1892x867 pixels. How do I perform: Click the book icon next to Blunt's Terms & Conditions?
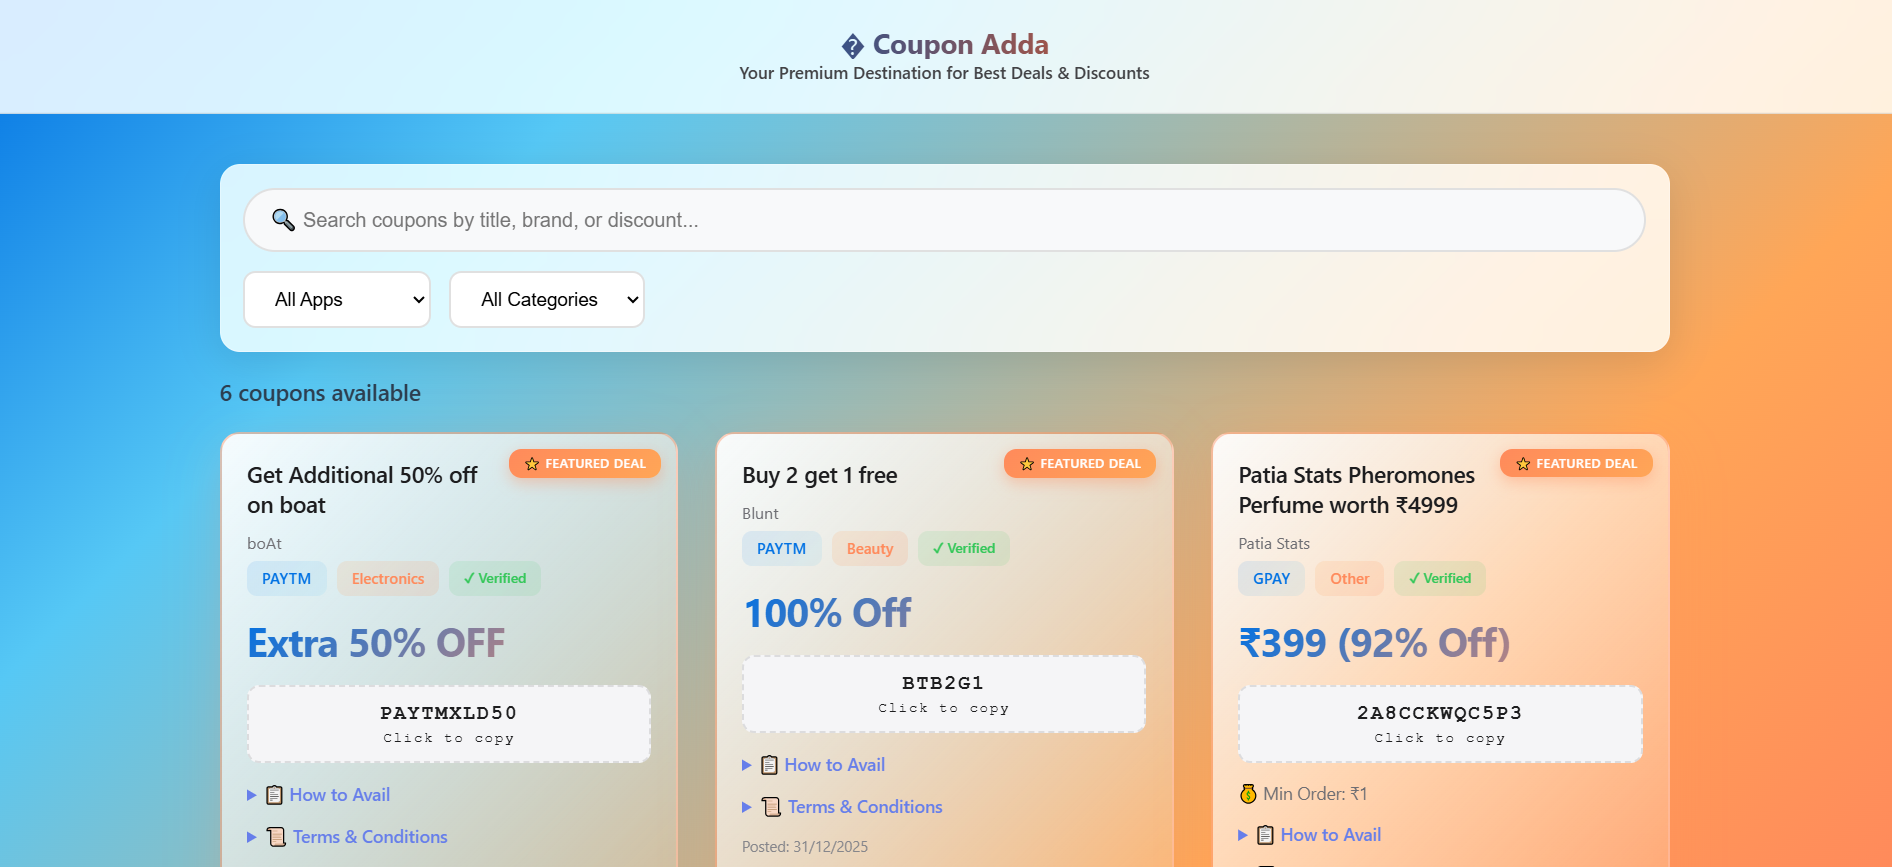[x=770, y=806]
